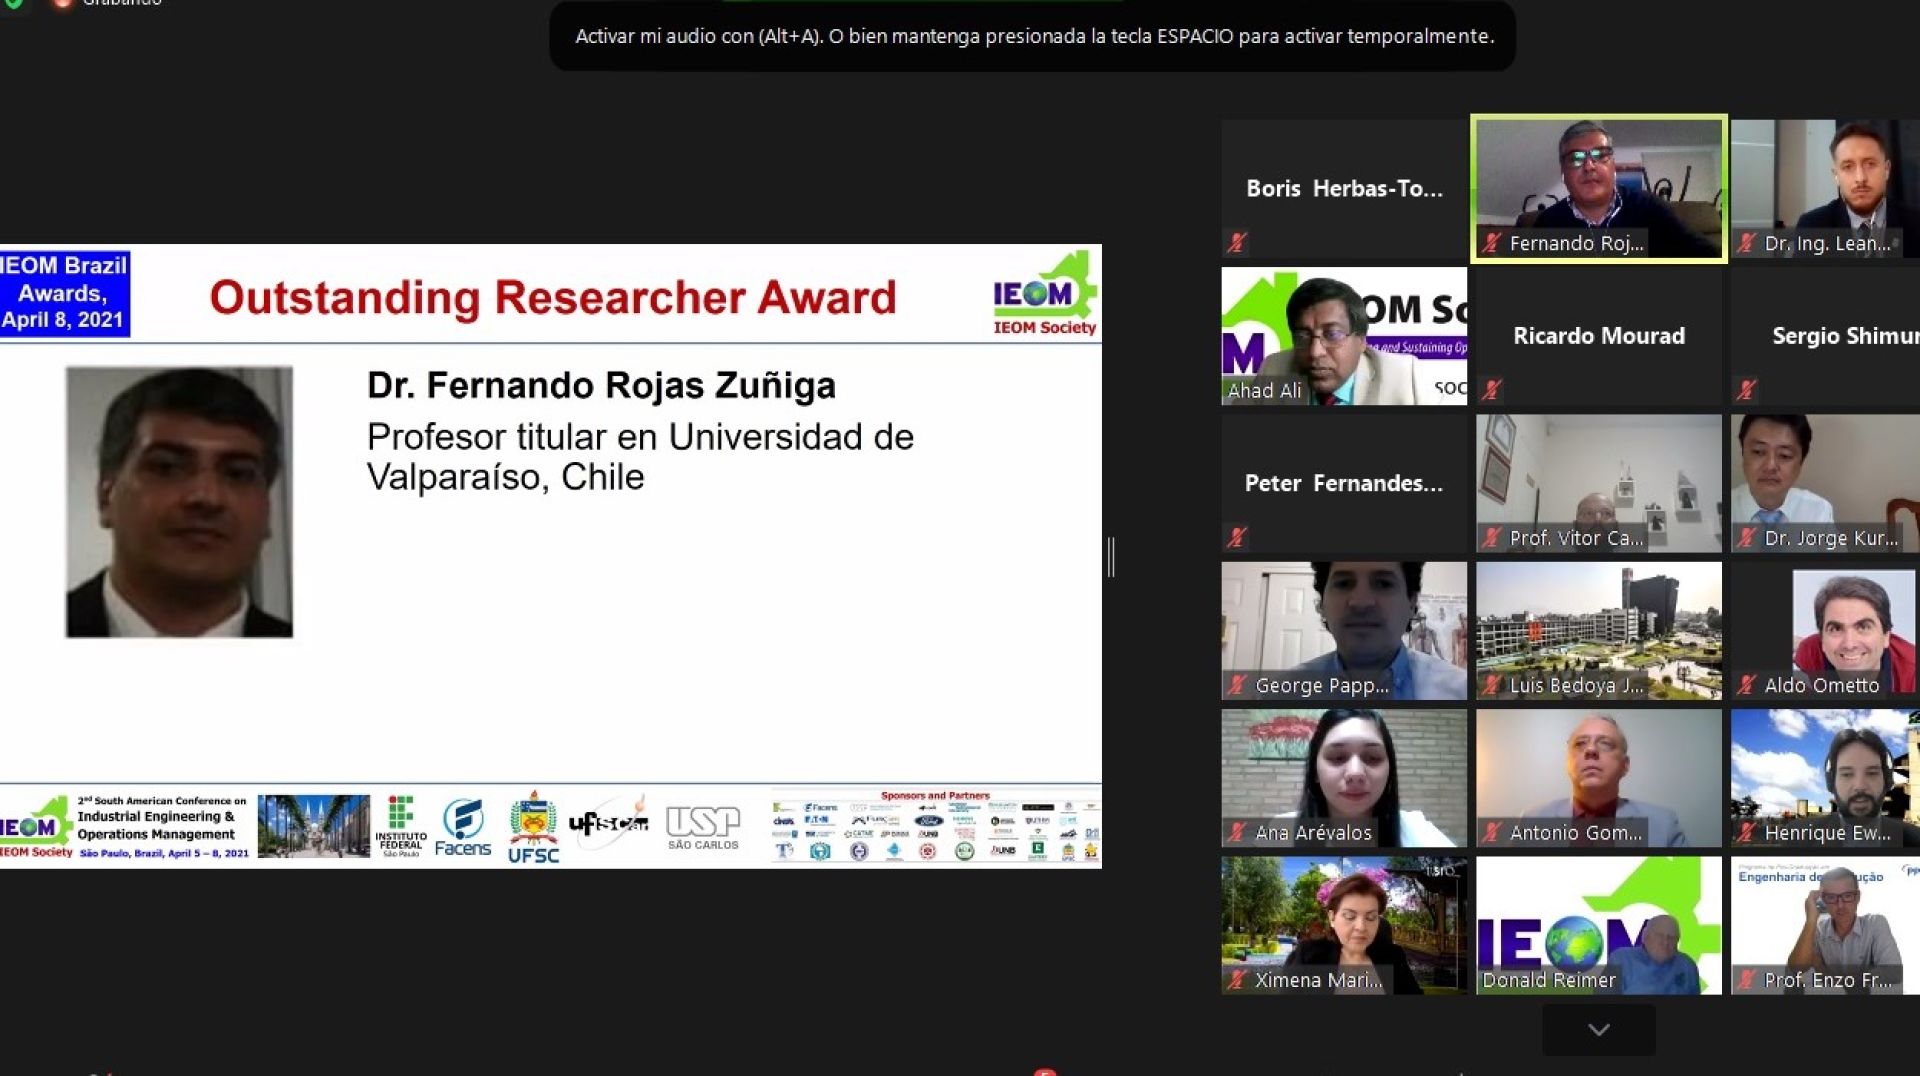Viewport: 1920px width, 1076px height.
Task: Click the muted mic icon on Boris Herbas-To... tile
Action: 1237,242
